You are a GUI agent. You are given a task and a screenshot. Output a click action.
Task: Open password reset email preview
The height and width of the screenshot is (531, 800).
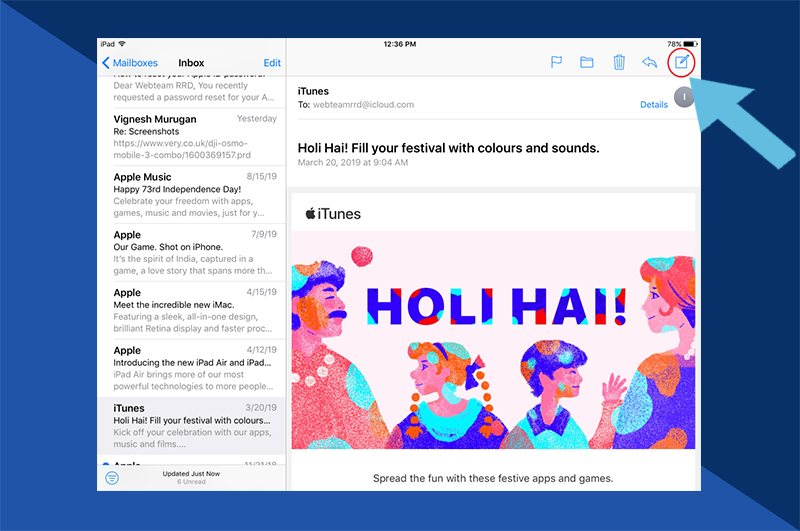192,91
